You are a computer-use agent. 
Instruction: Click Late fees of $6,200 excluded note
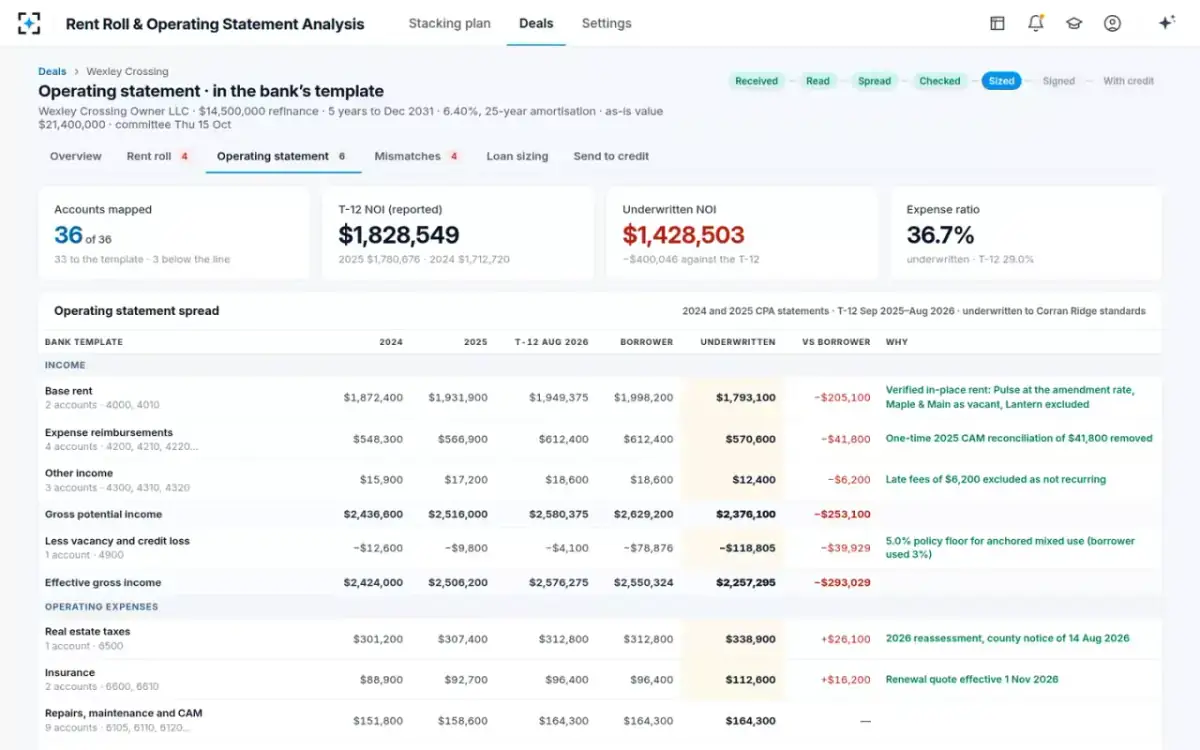coord(996,480)
